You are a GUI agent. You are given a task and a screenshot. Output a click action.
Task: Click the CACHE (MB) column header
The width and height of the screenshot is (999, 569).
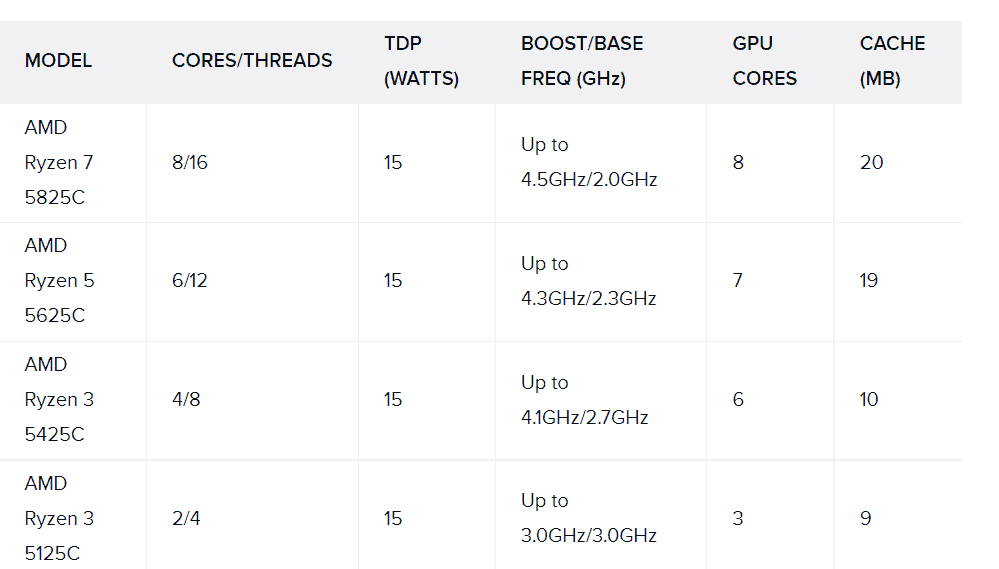pos(892,61)
